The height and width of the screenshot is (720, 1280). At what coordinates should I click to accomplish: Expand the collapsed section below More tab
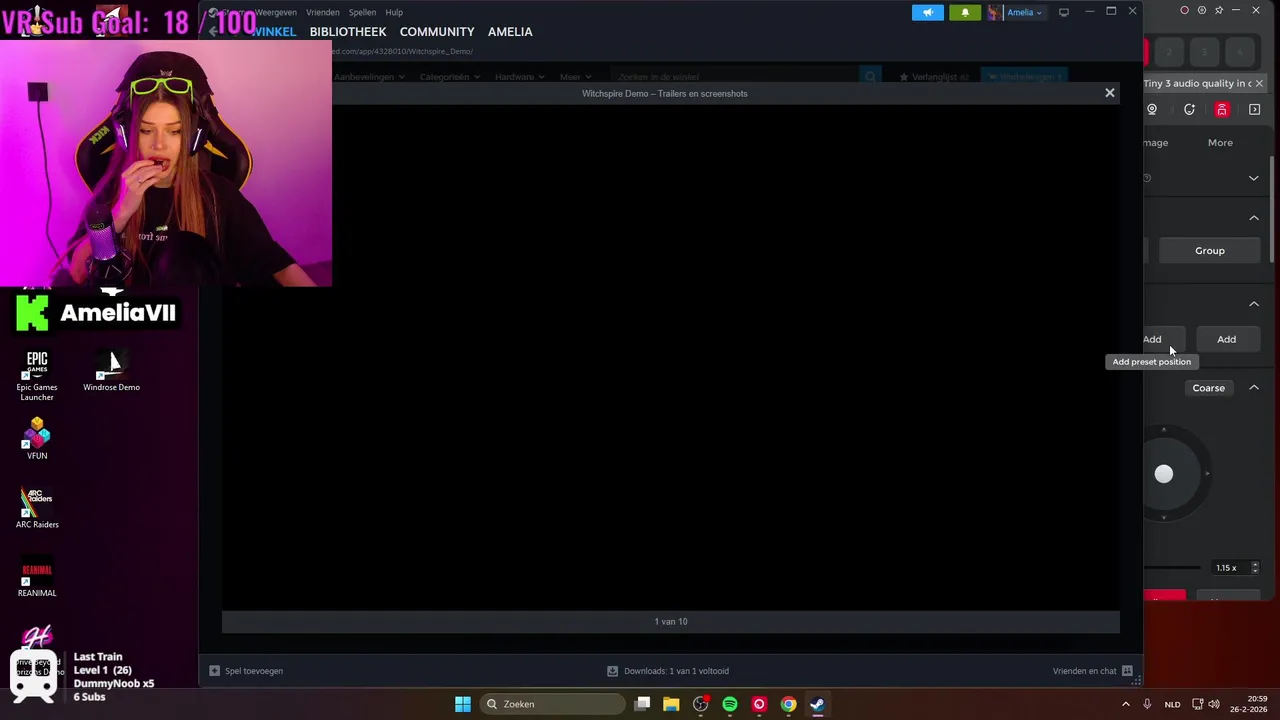[1254, 178]
